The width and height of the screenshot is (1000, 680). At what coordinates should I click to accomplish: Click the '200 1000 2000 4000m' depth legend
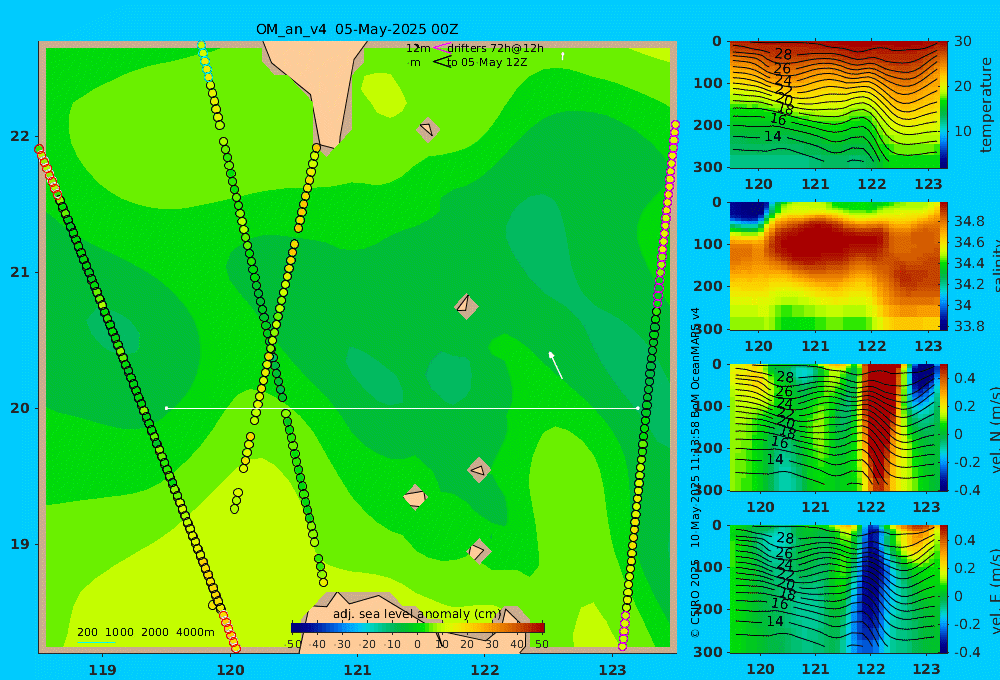point(145,632)
